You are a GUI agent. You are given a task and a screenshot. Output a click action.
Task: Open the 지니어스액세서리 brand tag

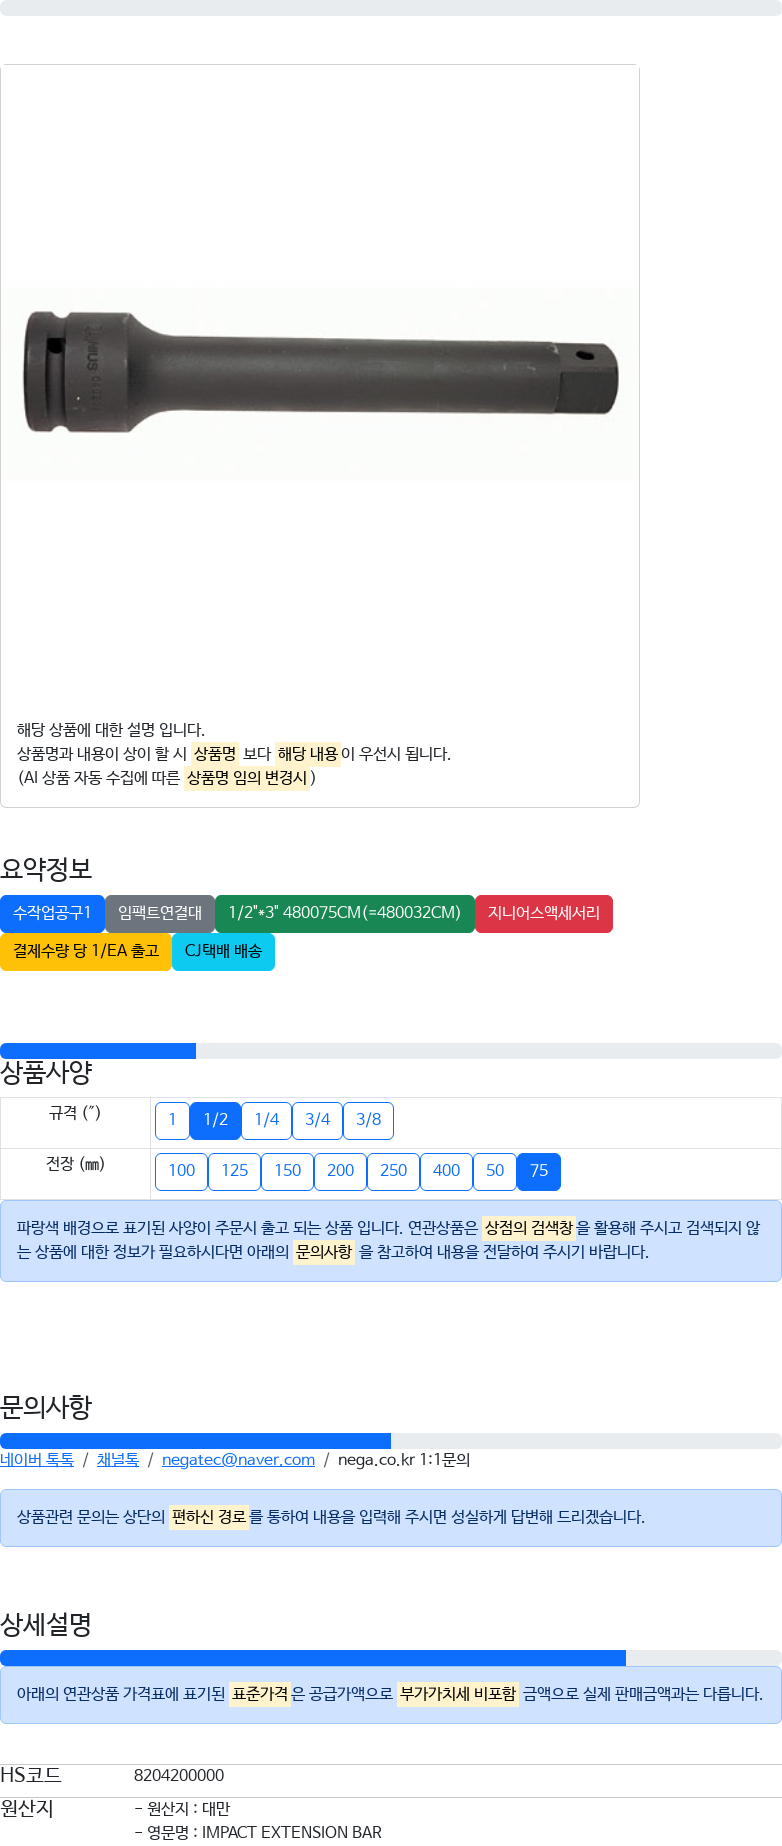point(544,913)
